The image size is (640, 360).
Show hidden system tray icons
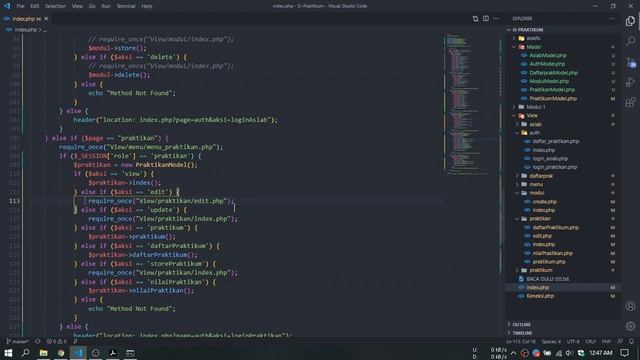513,353
